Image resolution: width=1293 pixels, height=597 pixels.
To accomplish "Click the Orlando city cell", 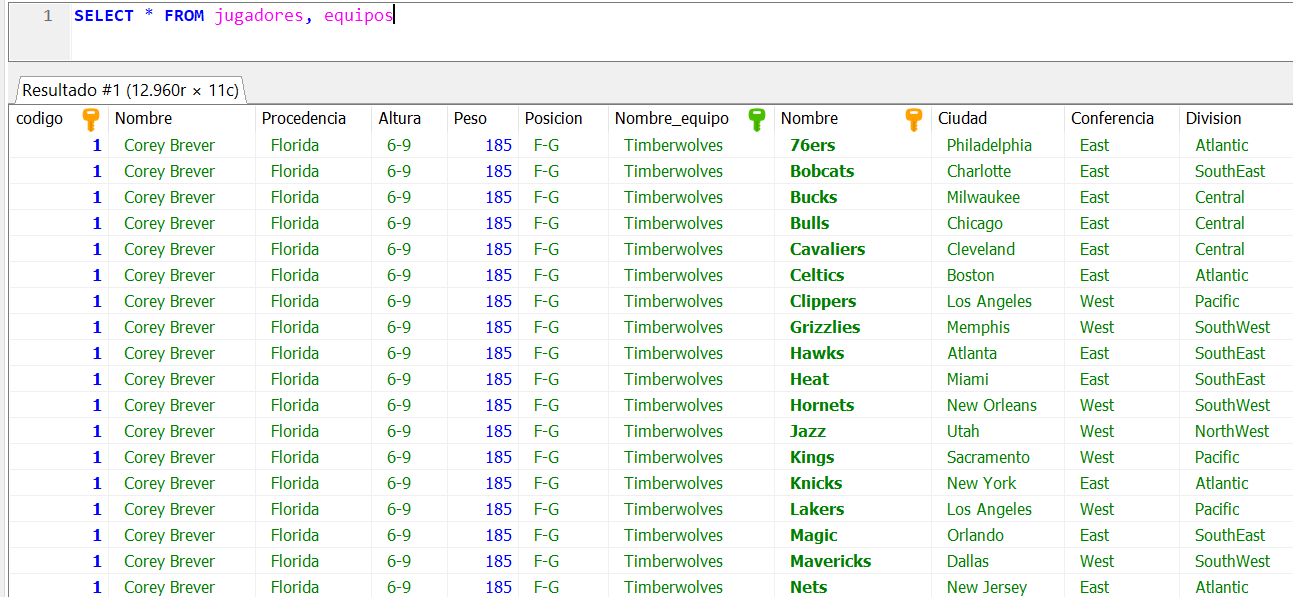I will (975, 535).
